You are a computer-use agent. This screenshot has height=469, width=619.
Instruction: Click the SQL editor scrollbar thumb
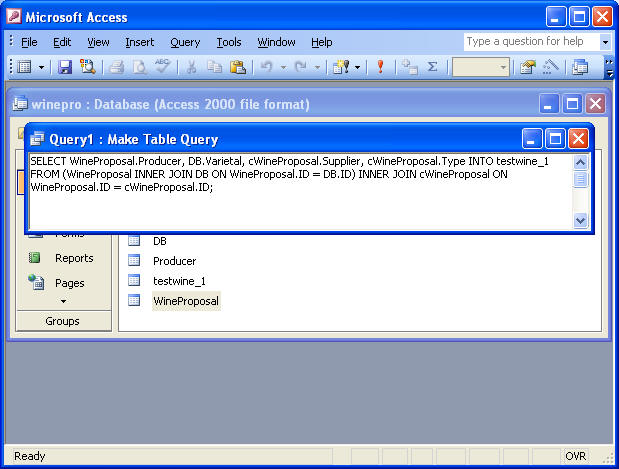tap(580, 179)
